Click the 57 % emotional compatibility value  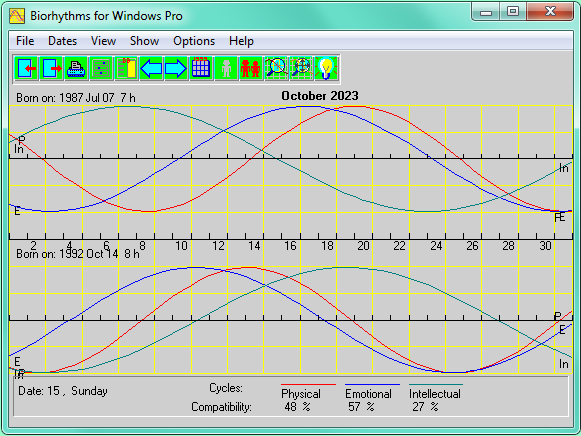coord(361,407)
